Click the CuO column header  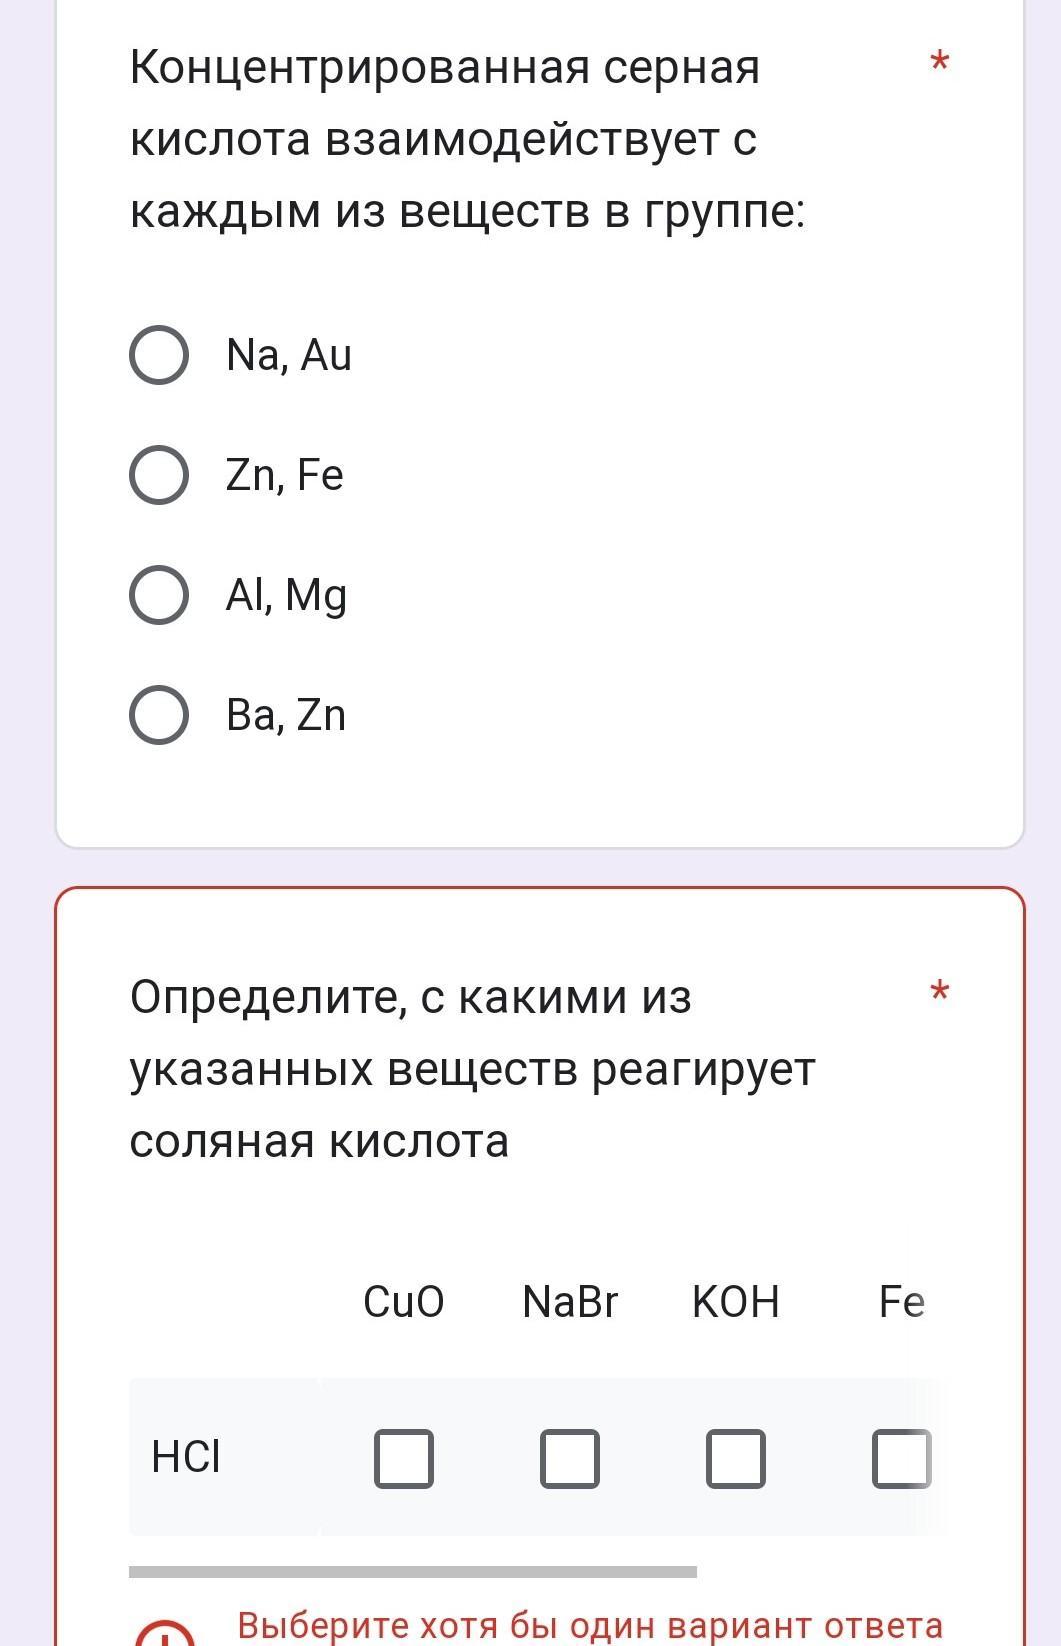click(x=404, y=1302)
